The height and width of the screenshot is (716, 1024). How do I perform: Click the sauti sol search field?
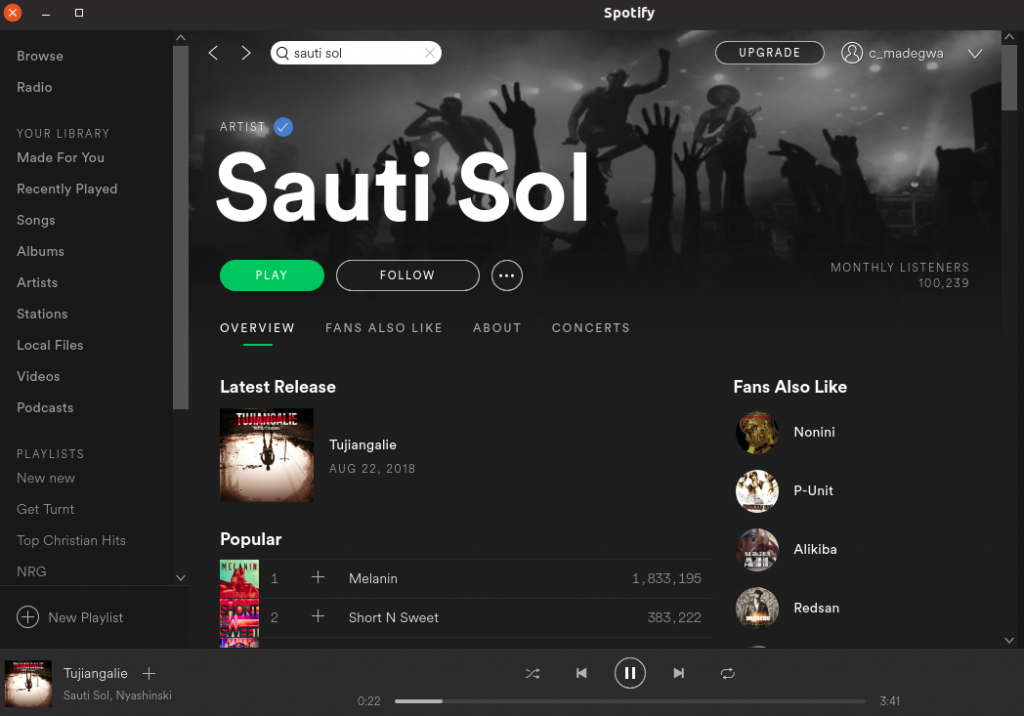[x=356, y=53]
